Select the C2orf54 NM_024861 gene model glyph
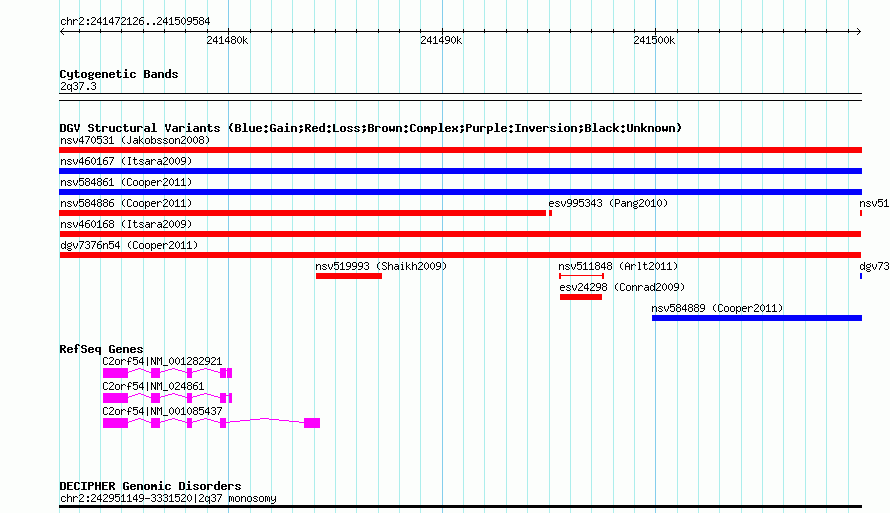Screen dimensions: 890x513 pyautogui.click(x=167, y=398)
